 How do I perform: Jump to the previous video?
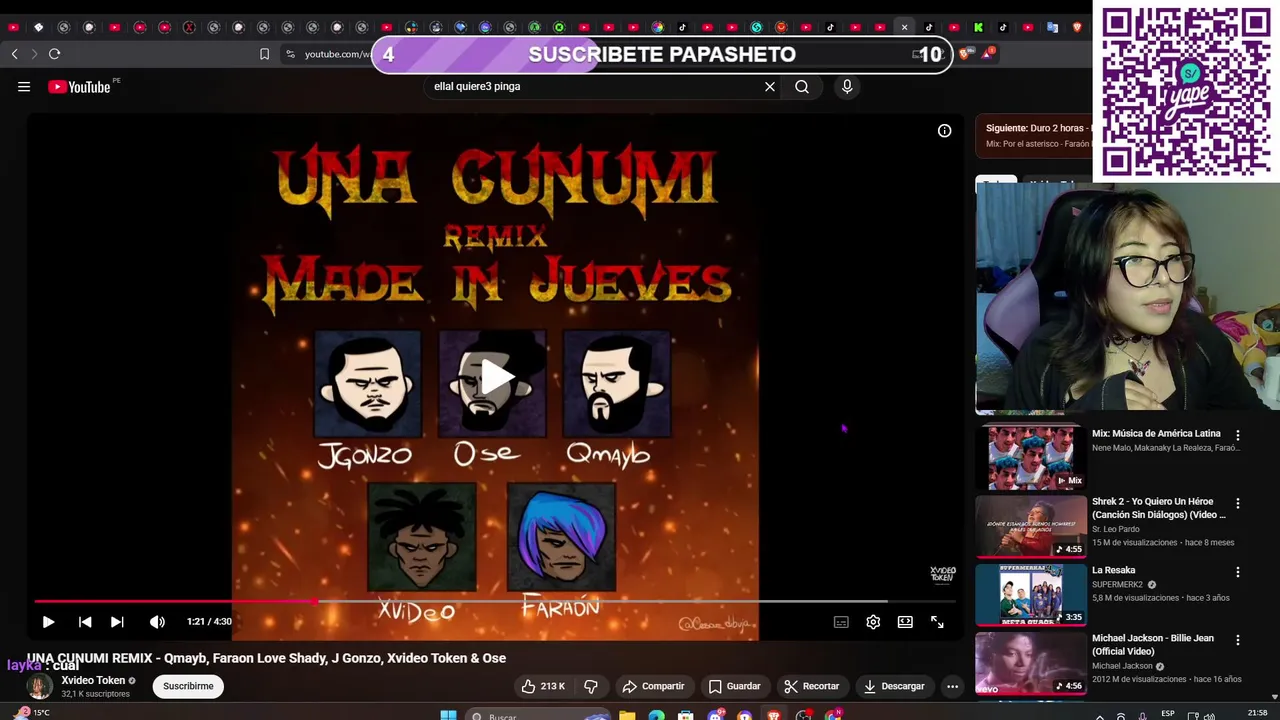point(85,622)
